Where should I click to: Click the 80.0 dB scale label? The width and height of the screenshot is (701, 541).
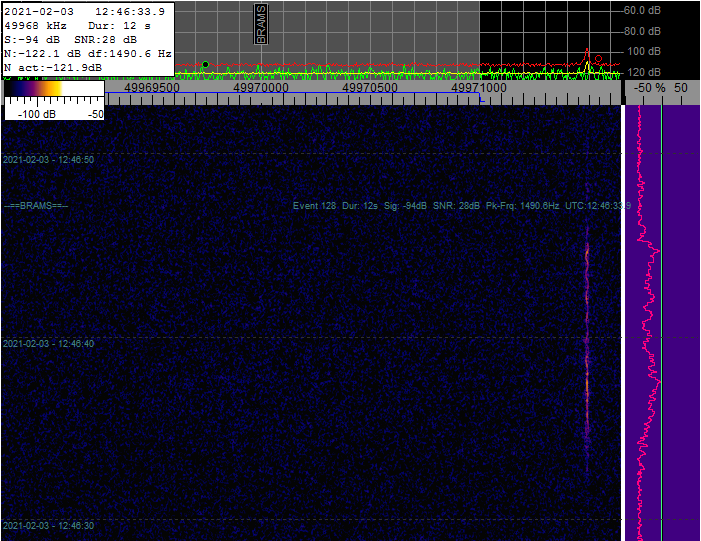coord(642,31)
